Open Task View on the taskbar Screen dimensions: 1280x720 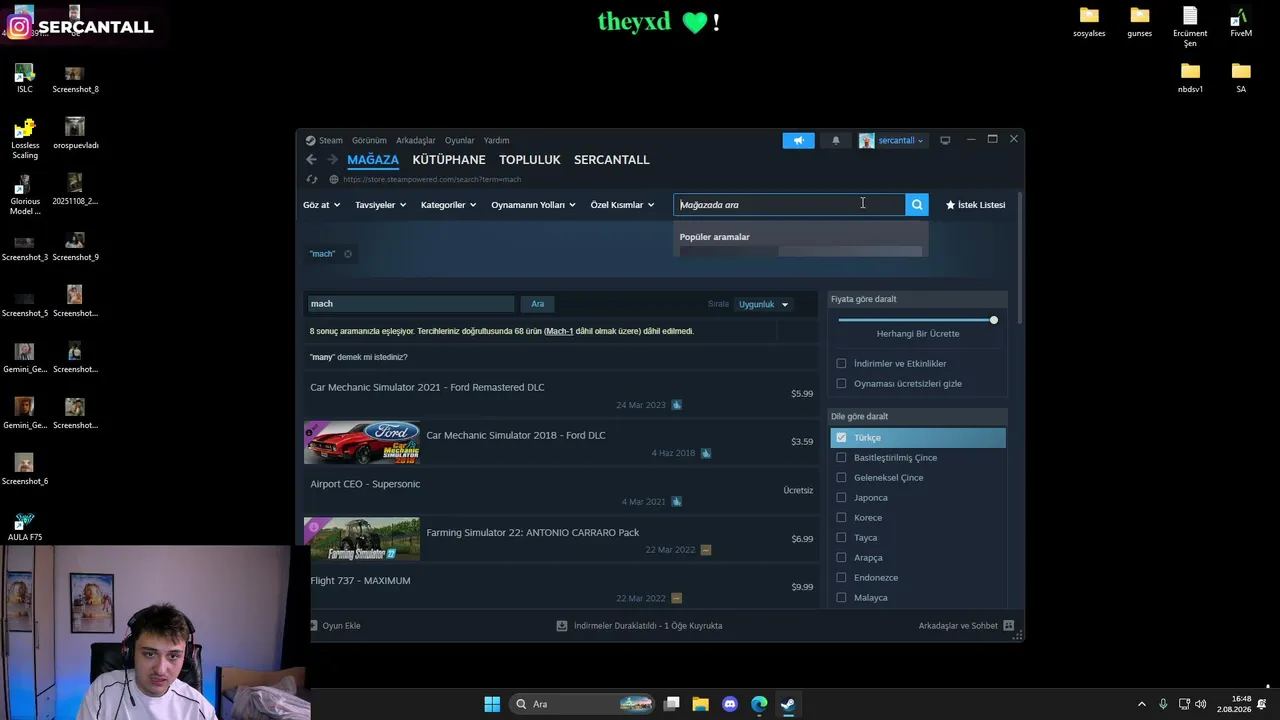(672, 704)
